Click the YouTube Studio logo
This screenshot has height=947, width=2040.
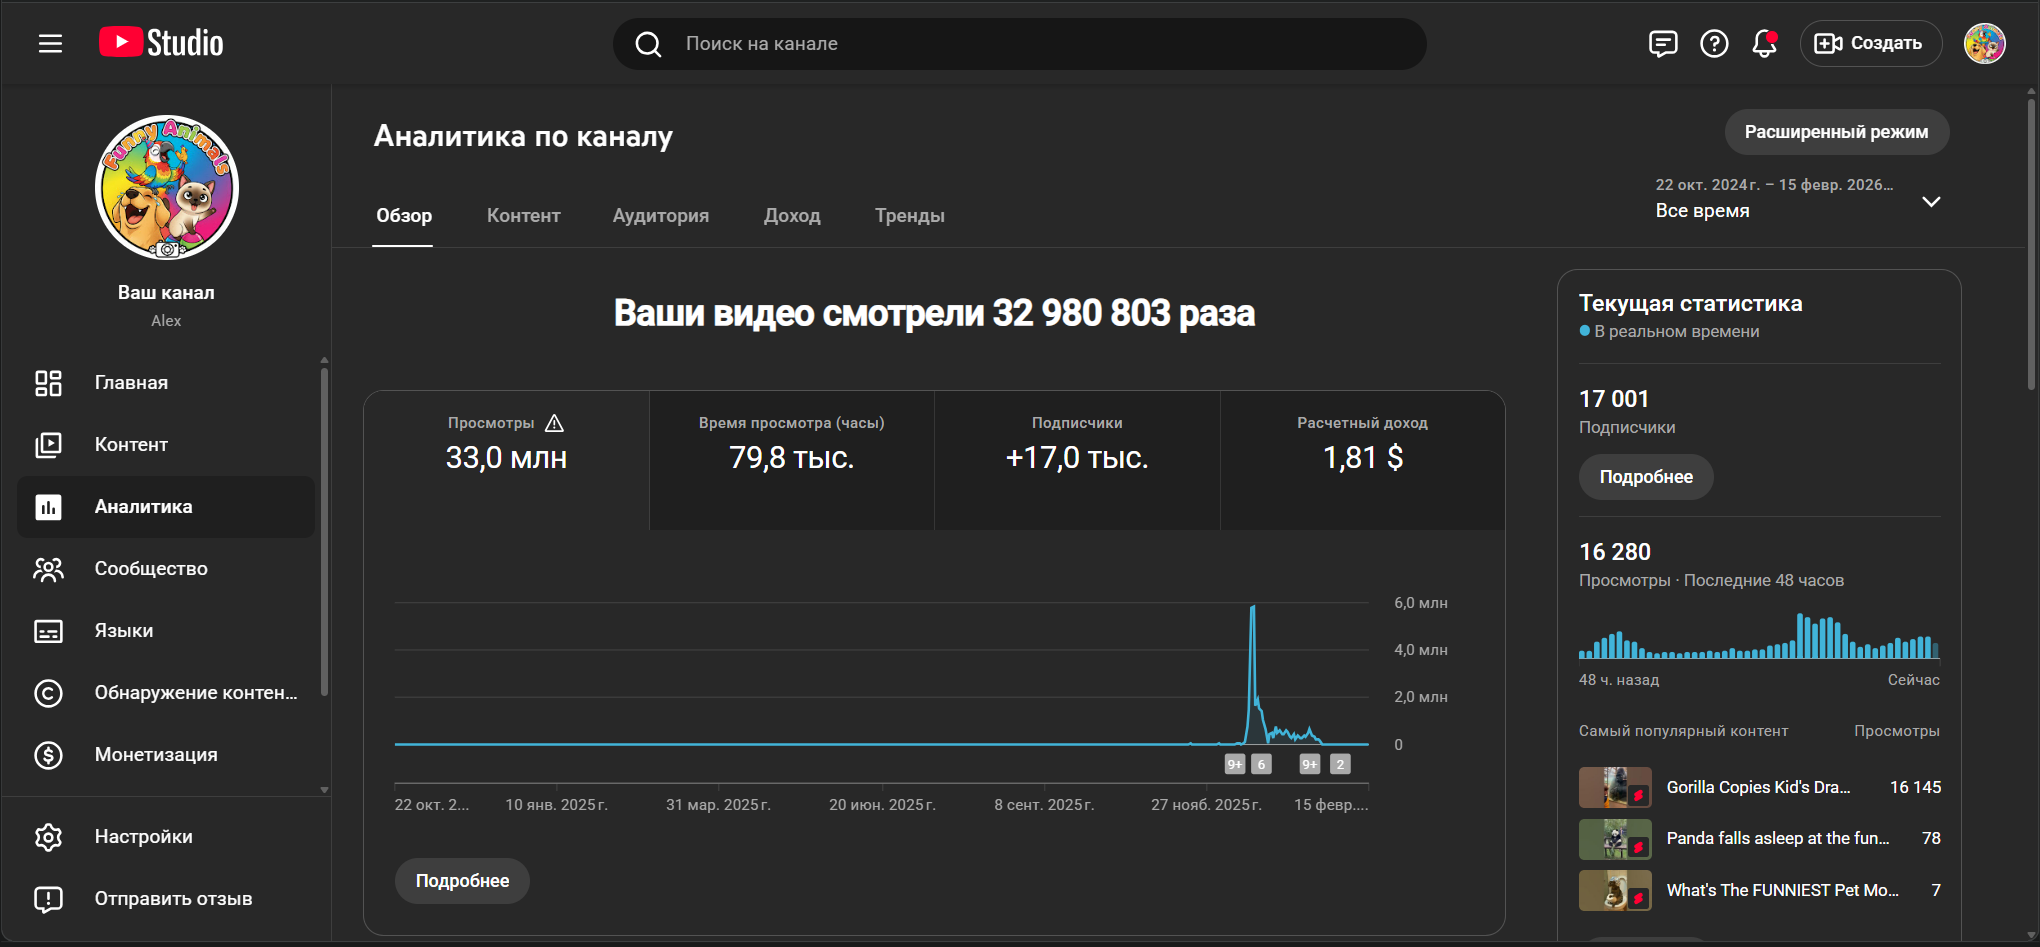coord(161,43)
